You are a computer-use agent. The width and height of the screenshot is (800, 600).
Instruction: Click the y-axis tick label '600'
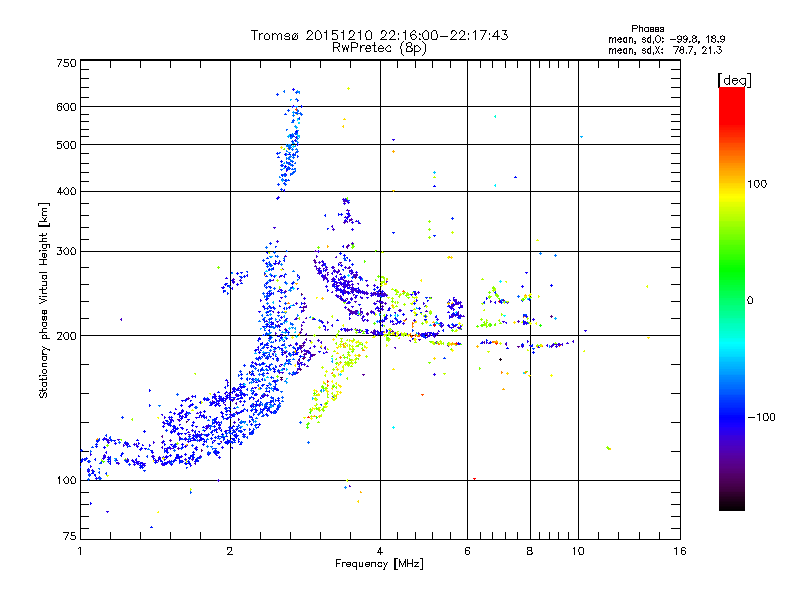click(67, 107)
